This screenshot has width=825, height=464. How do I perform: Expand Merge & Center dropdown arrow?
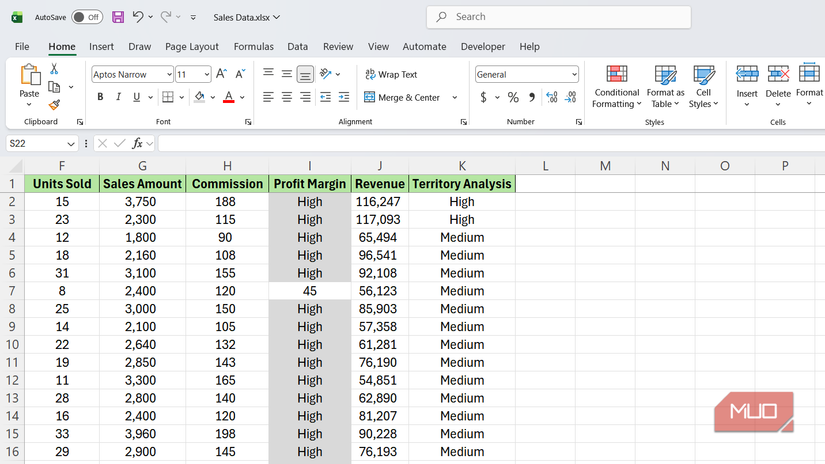pos(455,97)
